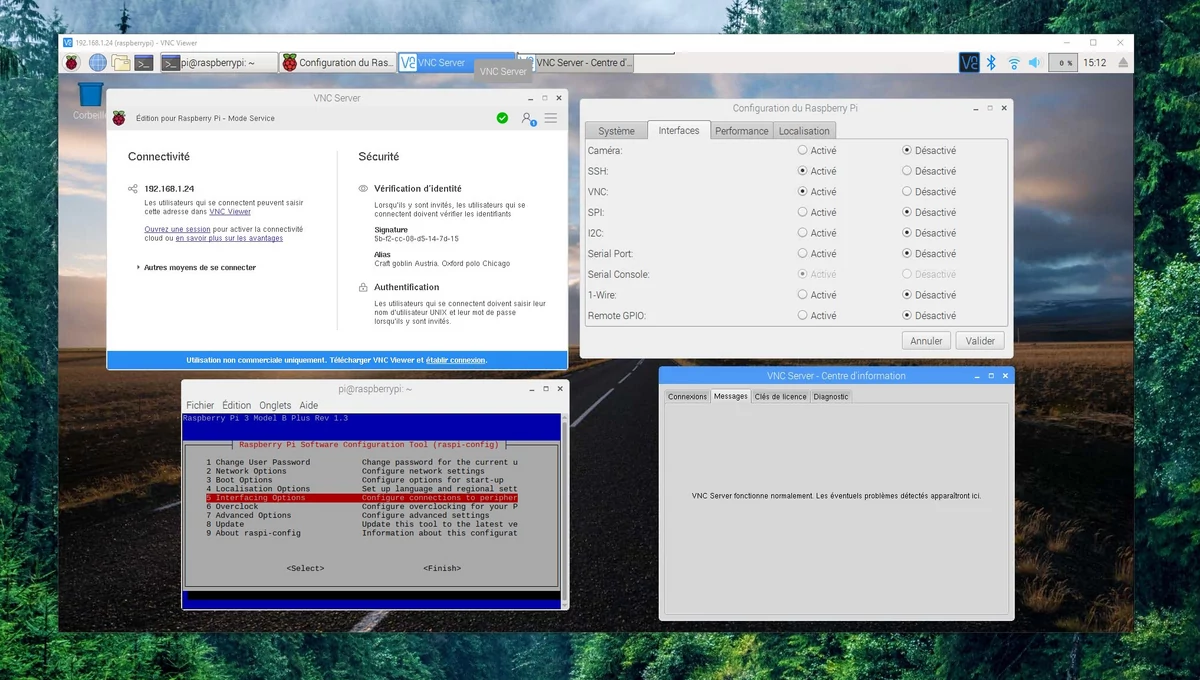
Task: Click the volume speaker tray icon
Action: [x=1035, y=63]
